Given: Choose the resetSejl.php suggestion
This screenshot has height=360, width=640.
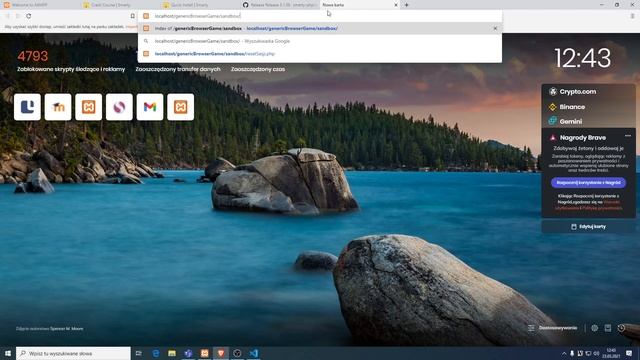Looking at the screenshot, I should 320,54.
